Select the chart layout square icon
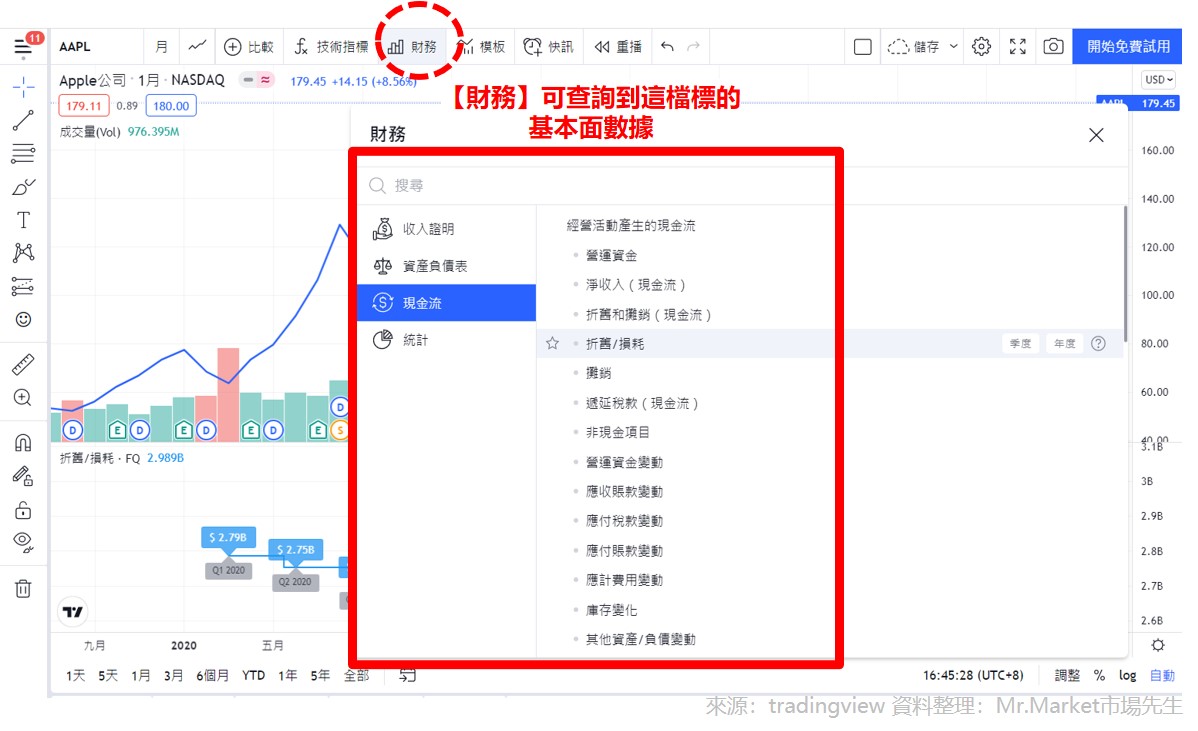This screenshot has width=1198, height=731. coord(863,47)
